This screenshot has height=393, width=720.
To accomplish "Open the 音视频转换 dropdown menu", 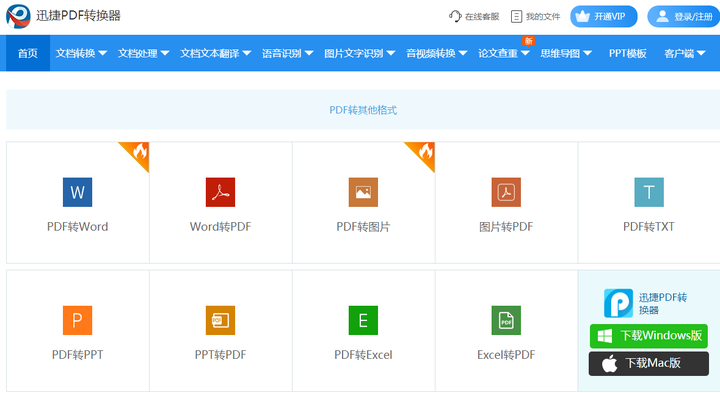I will tap(437, 53).
